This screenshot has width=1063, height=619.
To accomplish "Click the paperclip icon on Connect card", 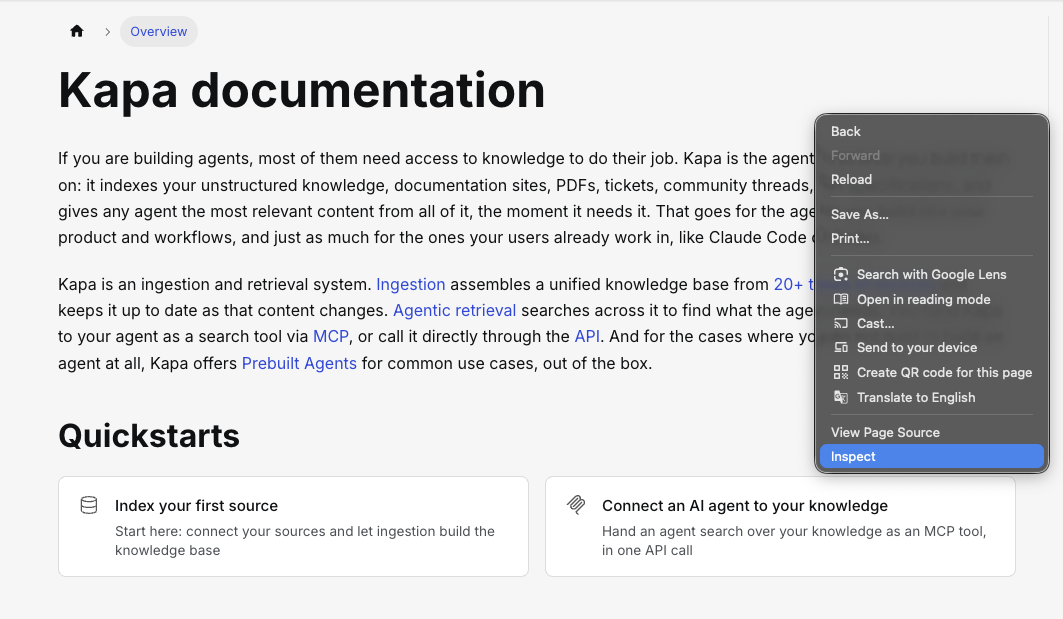I will coord(576,505).
